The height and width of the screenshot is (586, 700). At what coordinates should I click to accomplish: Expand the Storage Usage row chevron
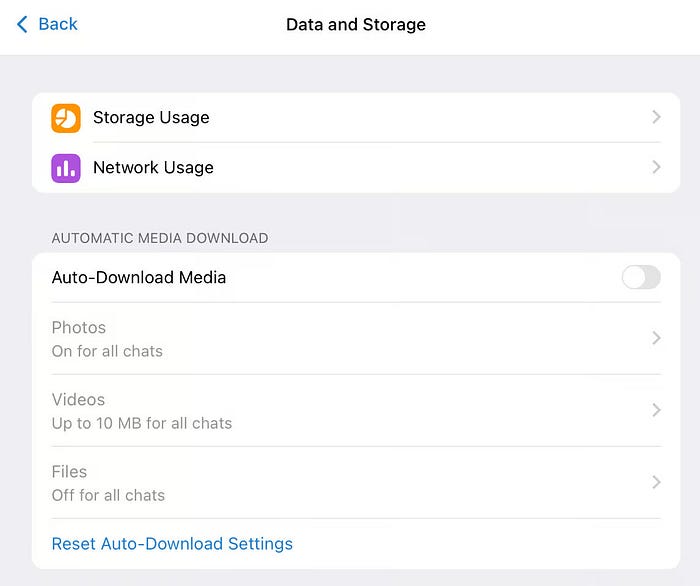click(656, 118)
